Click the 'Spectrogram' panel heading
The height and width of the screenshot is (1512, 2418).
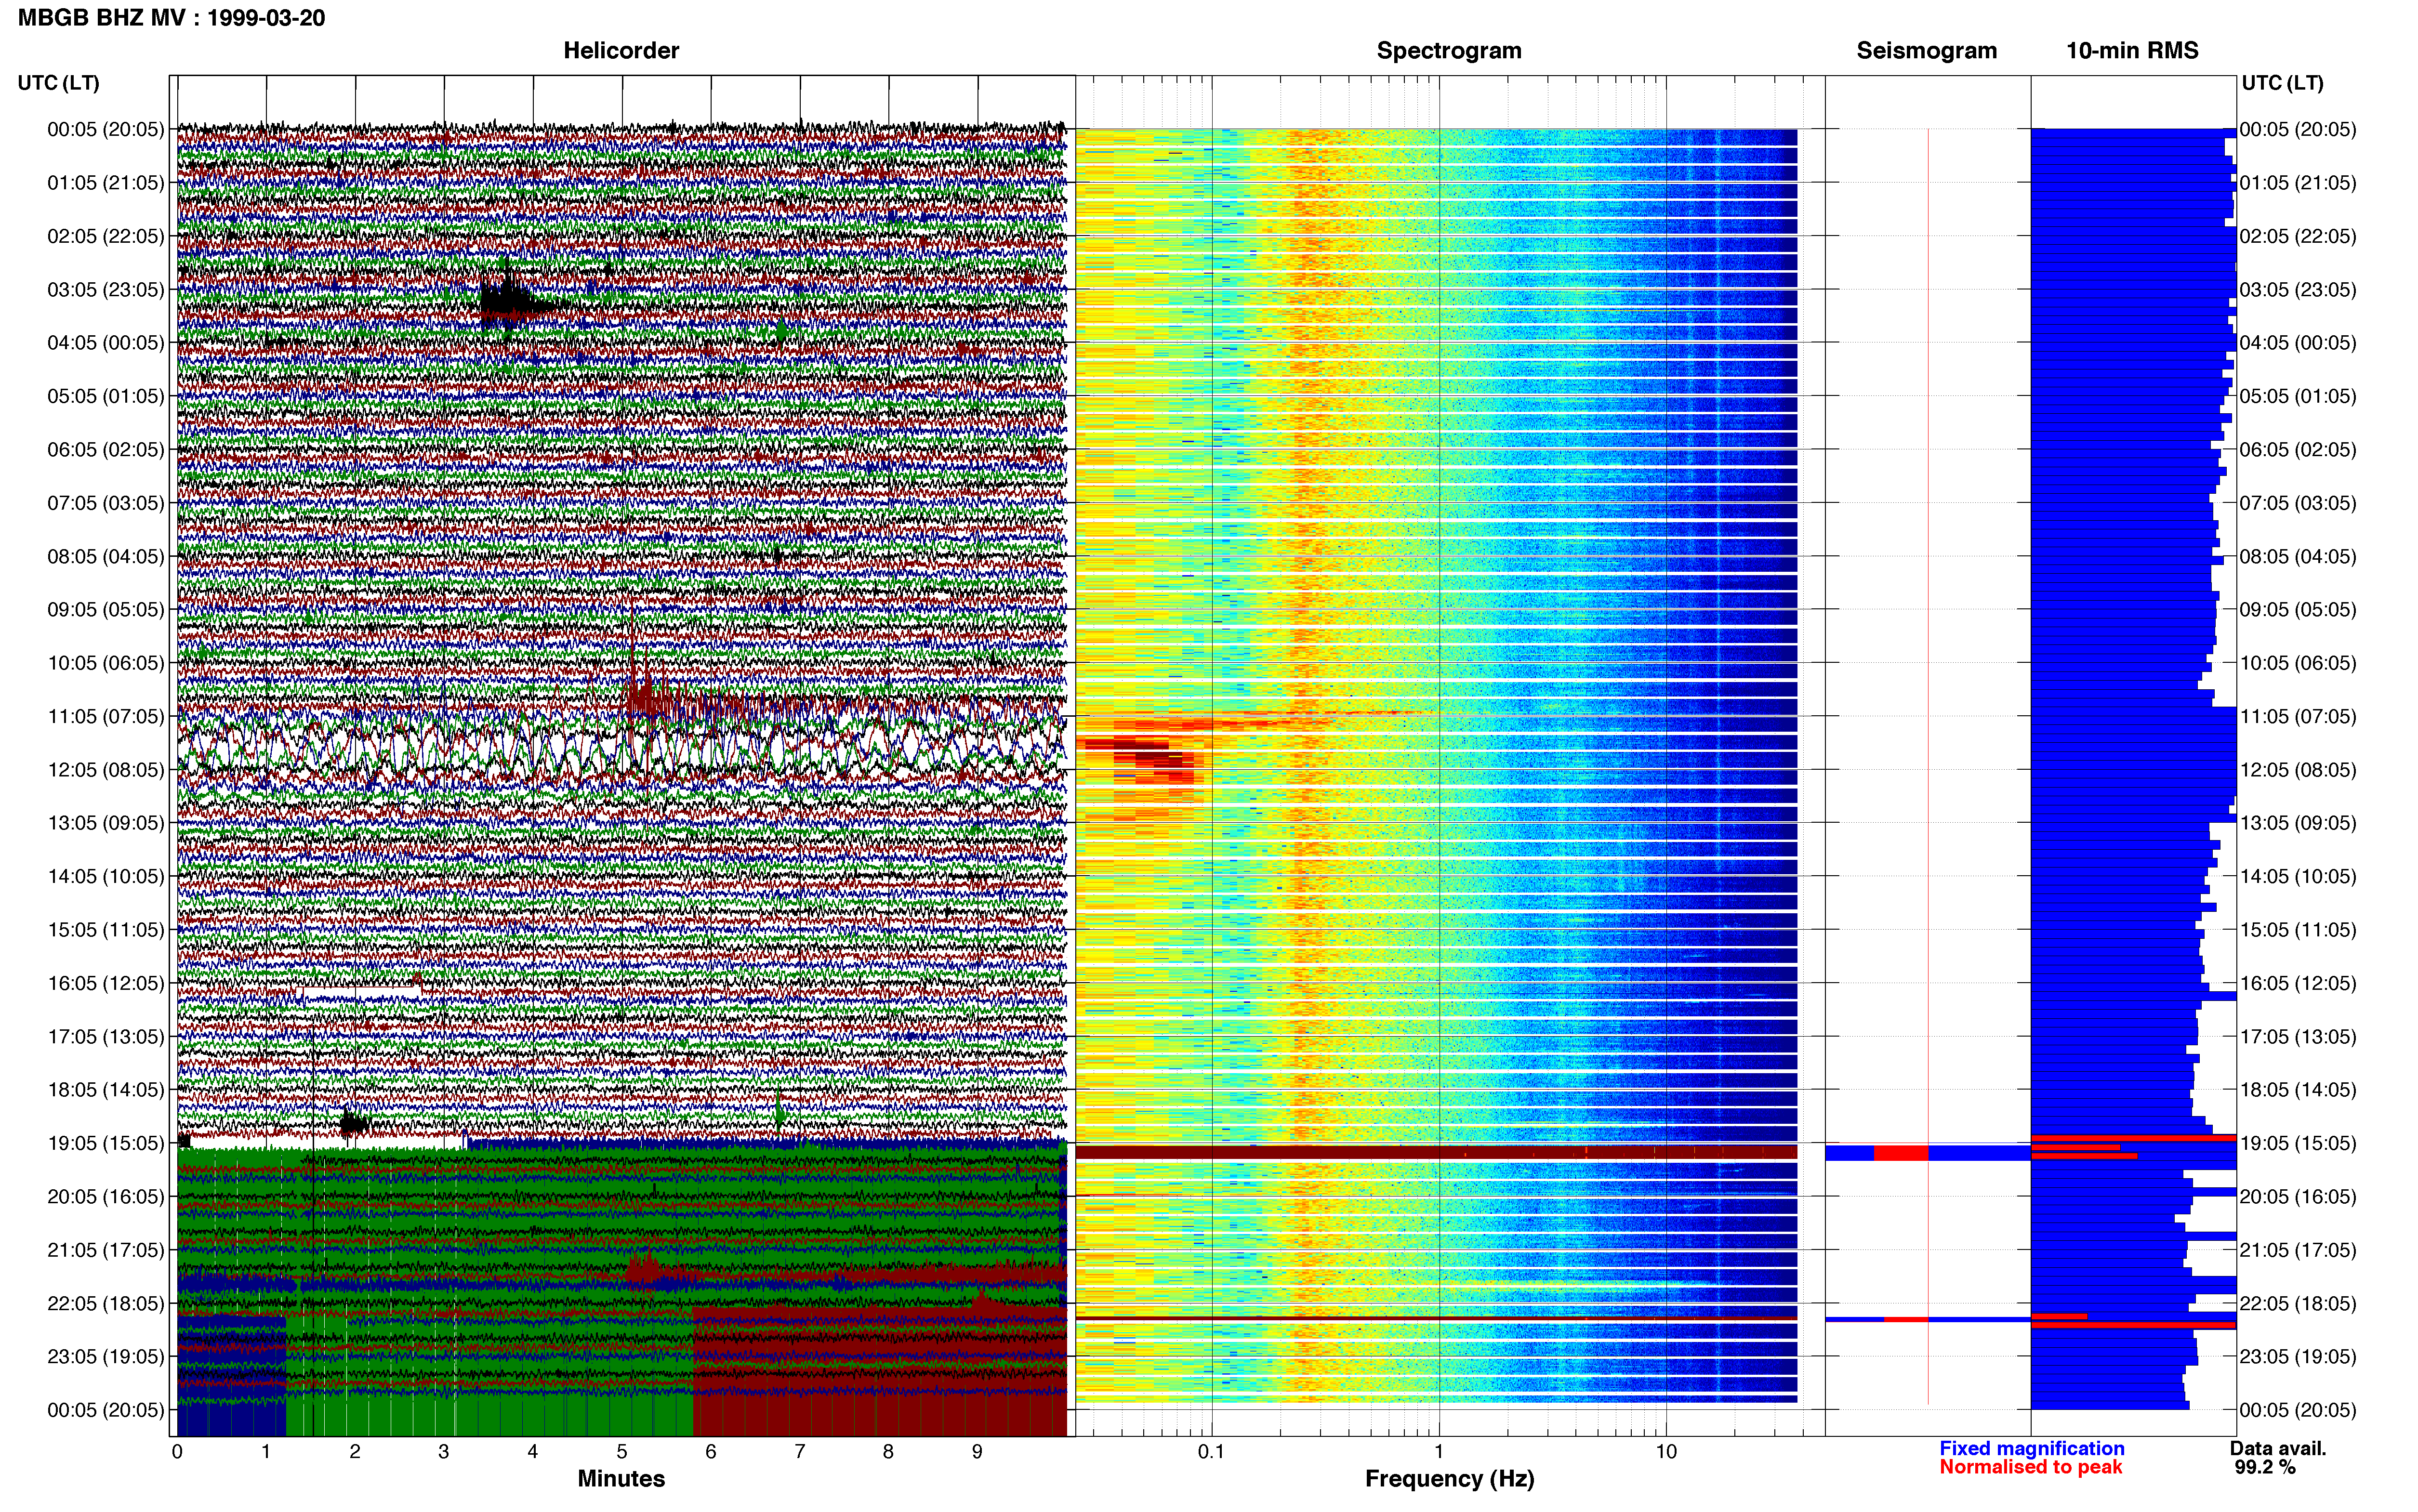[x=1449, y=50]
